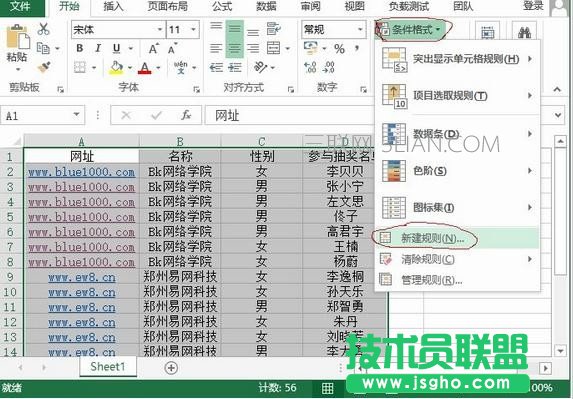The height and width of the screenshot is (399, 573).
Task: Collapse the ribbon with the up chevron
Action: [557, 89]
